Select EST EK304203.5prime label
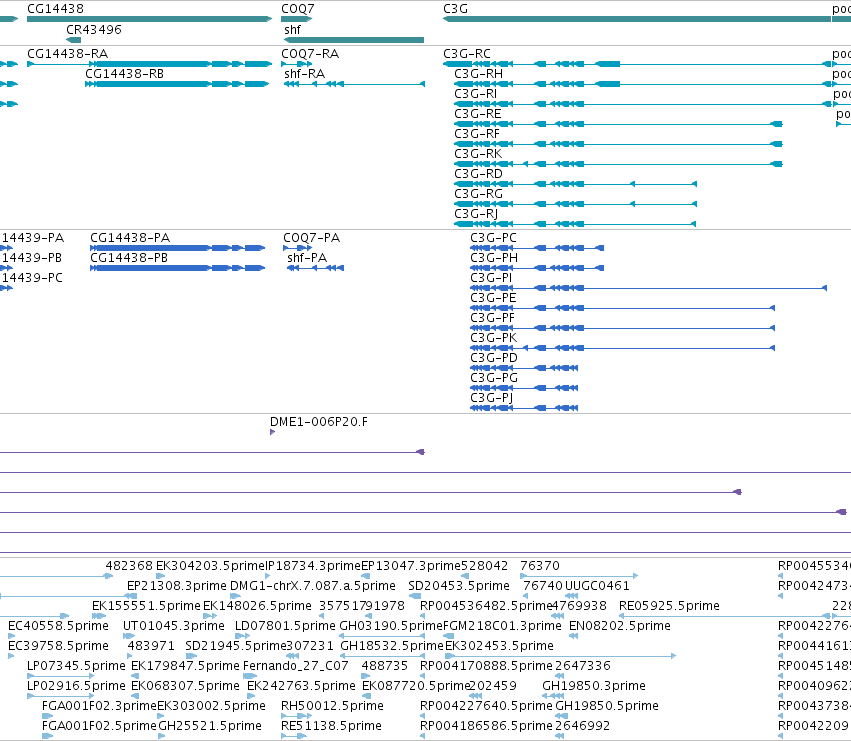 211,566
